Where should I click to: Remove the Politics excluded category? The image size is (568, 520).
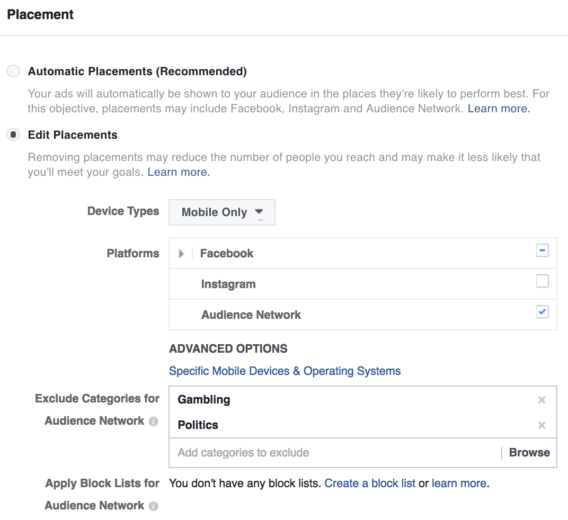tap(542, 425)
